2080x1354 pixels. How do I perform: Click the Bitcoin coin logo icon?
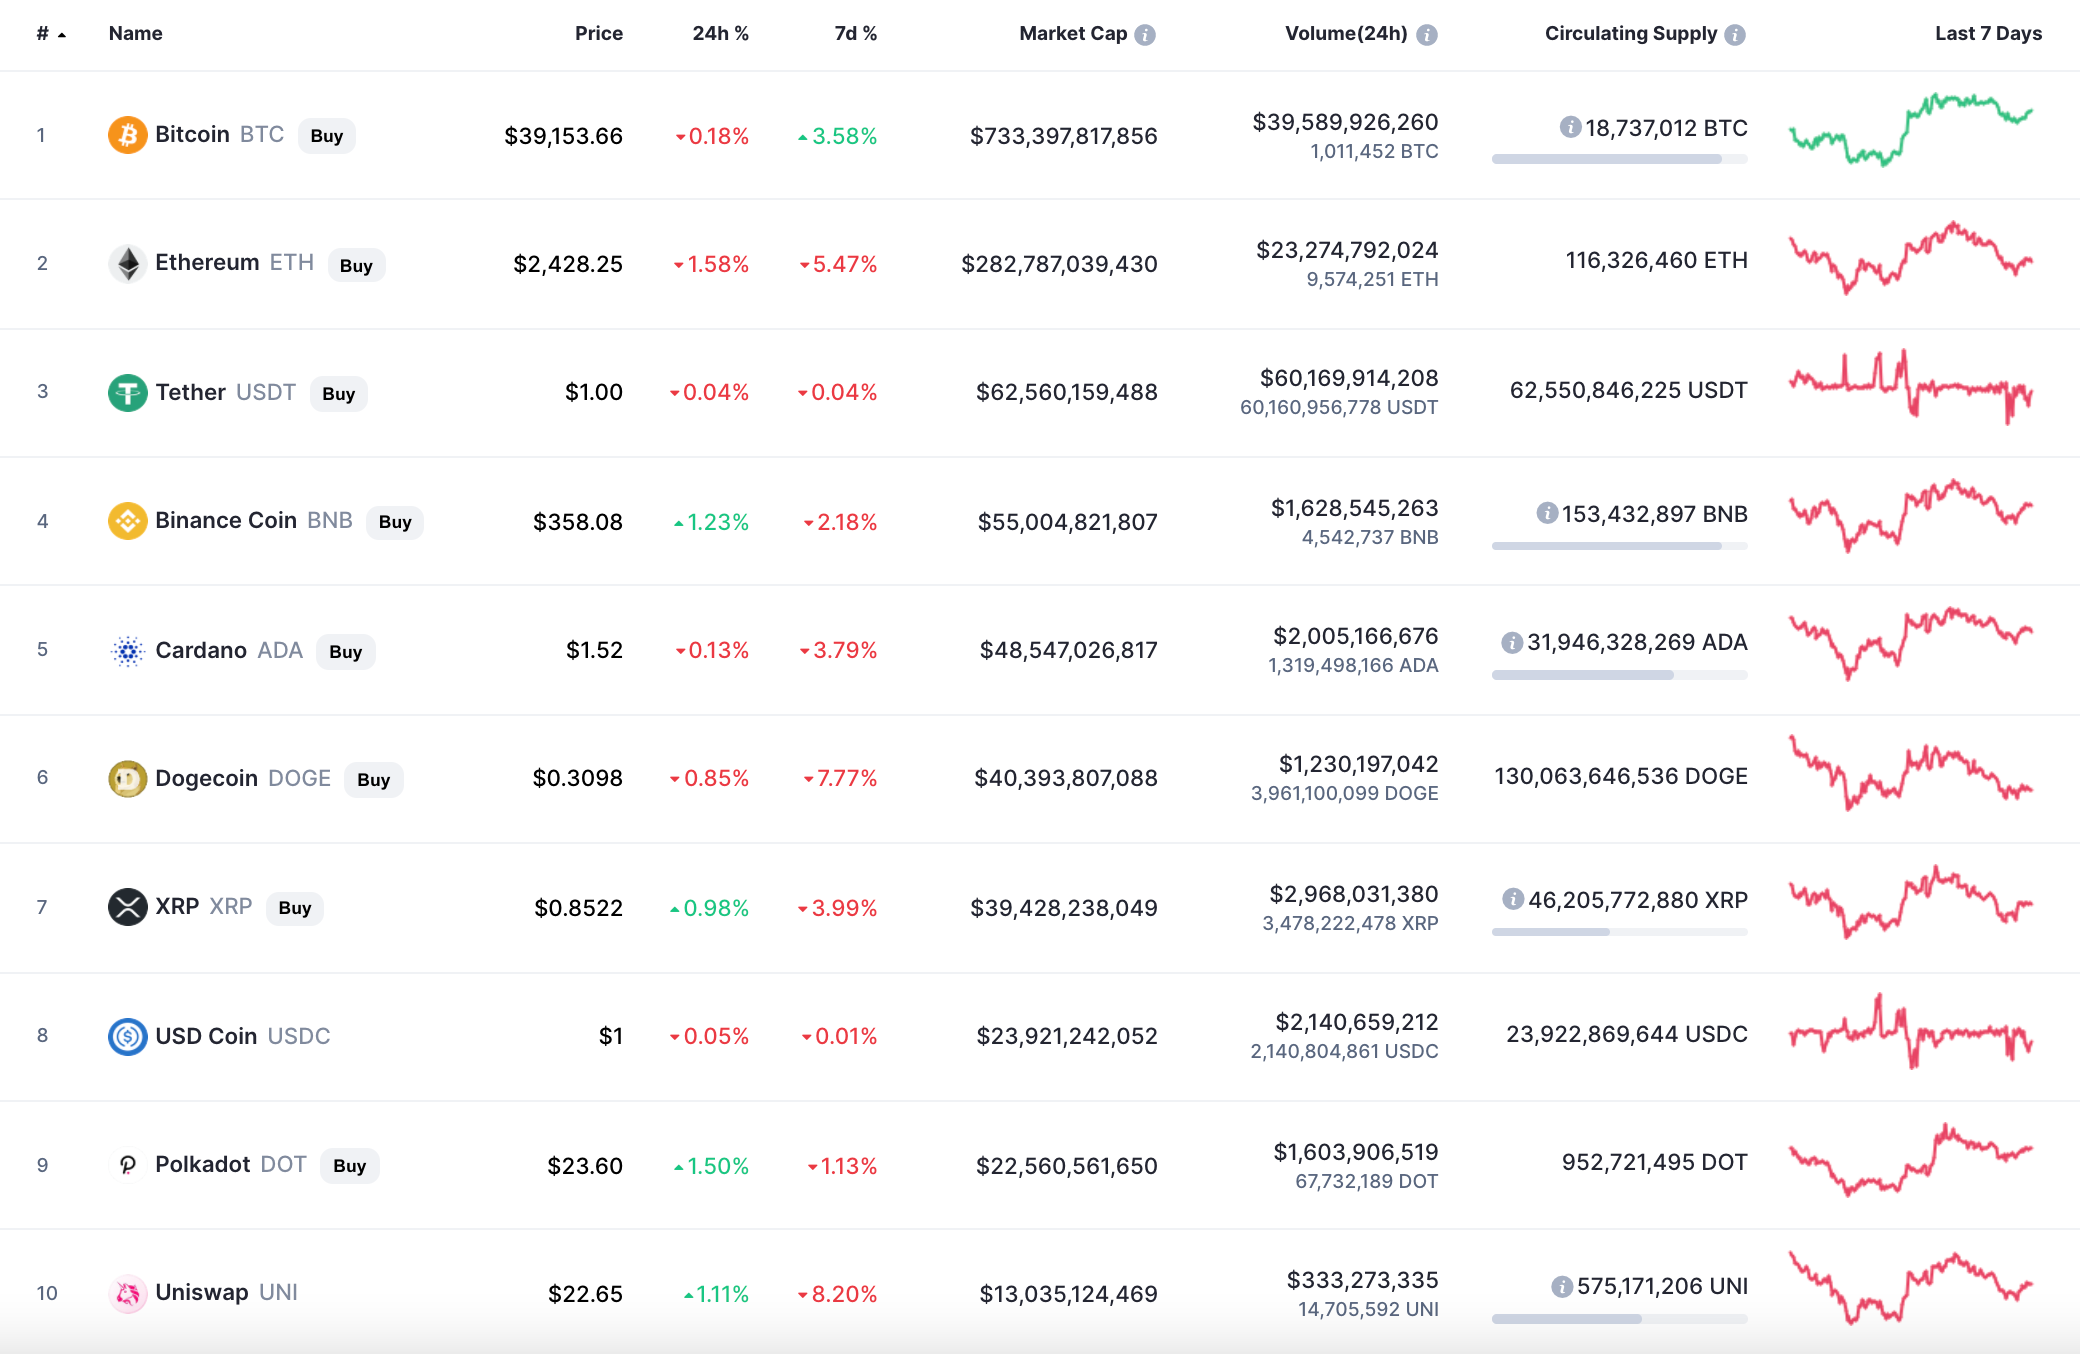click(127, 135)
